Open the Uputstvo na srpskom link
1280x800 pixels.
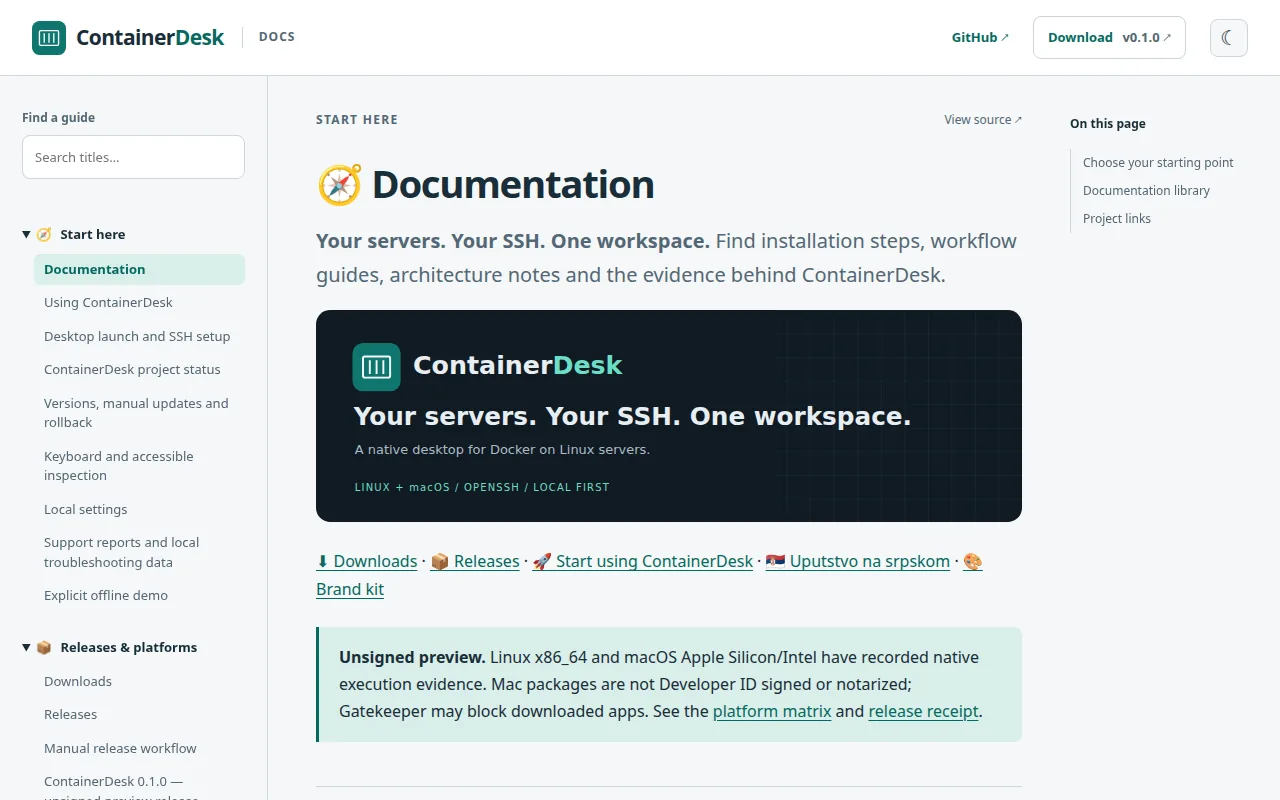point(858,562)
